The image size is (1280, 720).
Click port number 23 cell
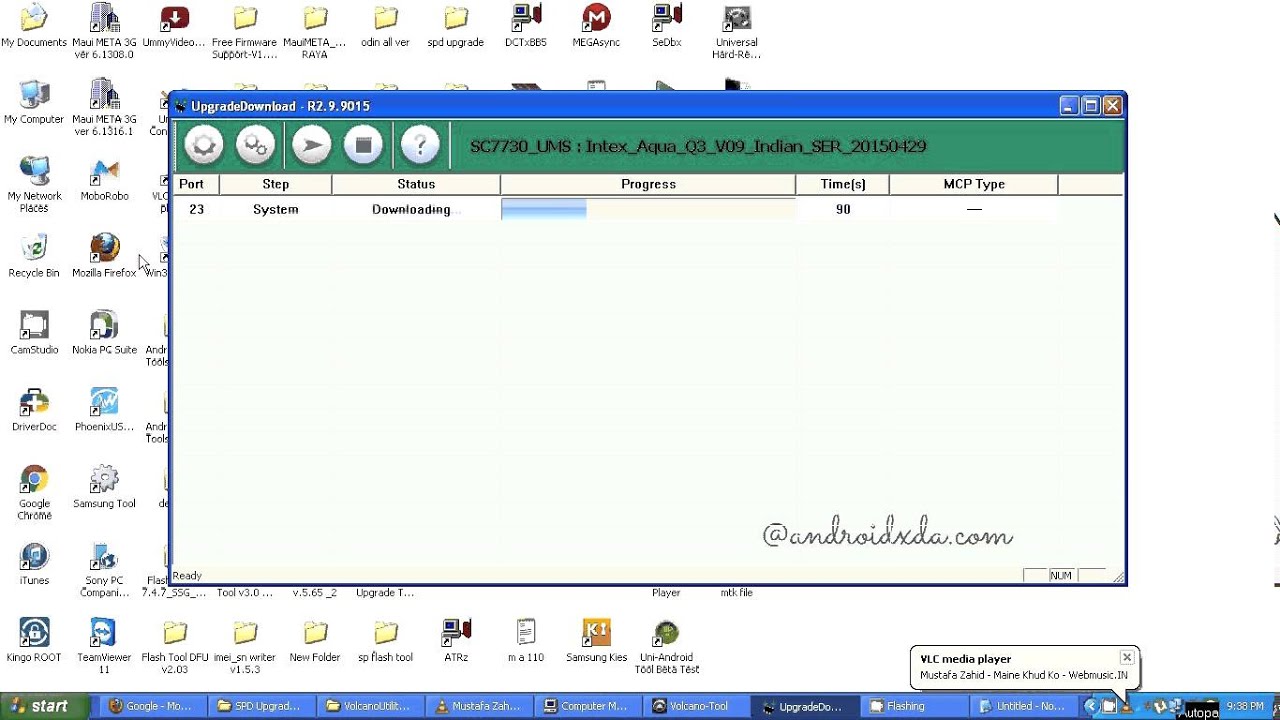pyautogui.click(x=196, y=209)
